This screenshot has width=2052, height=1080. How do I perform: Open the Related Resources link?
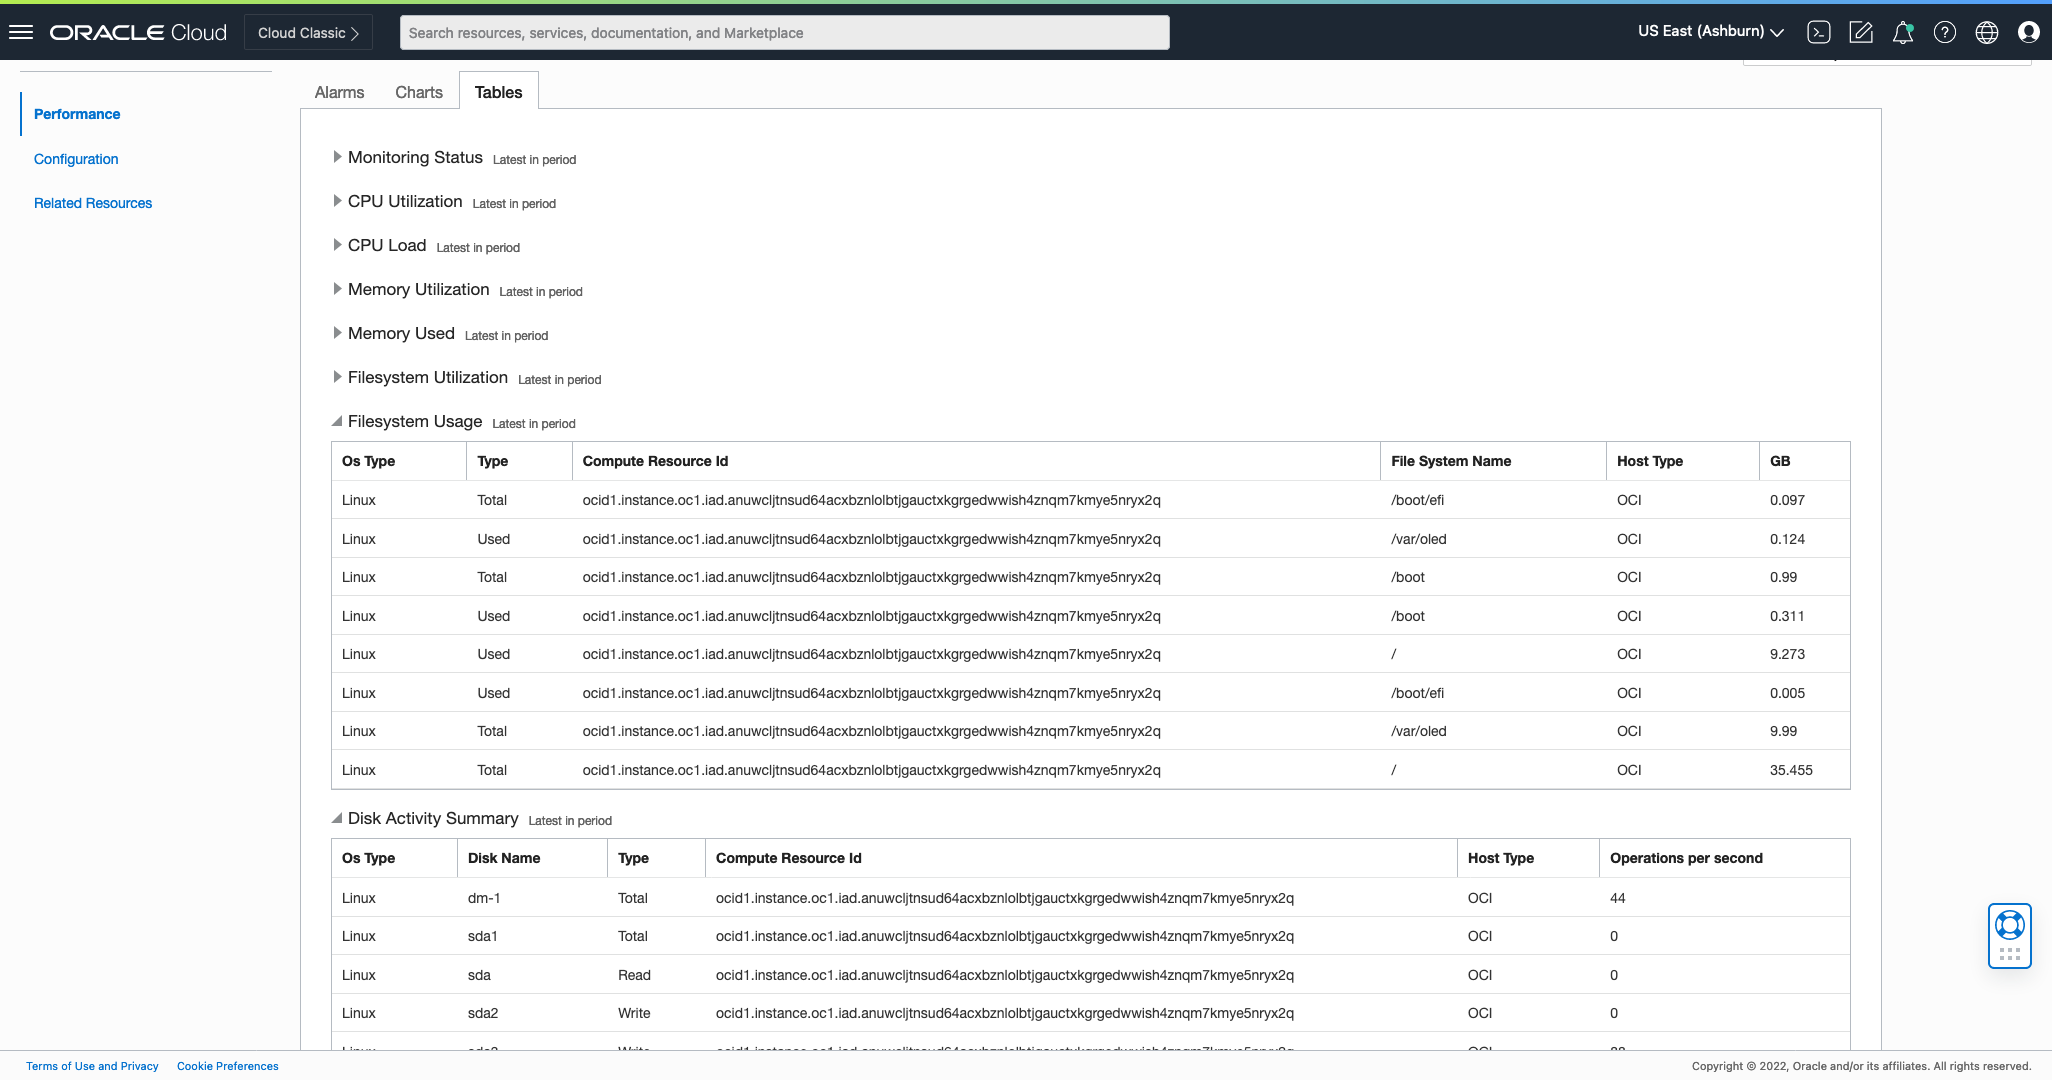(x=93, y=203)
